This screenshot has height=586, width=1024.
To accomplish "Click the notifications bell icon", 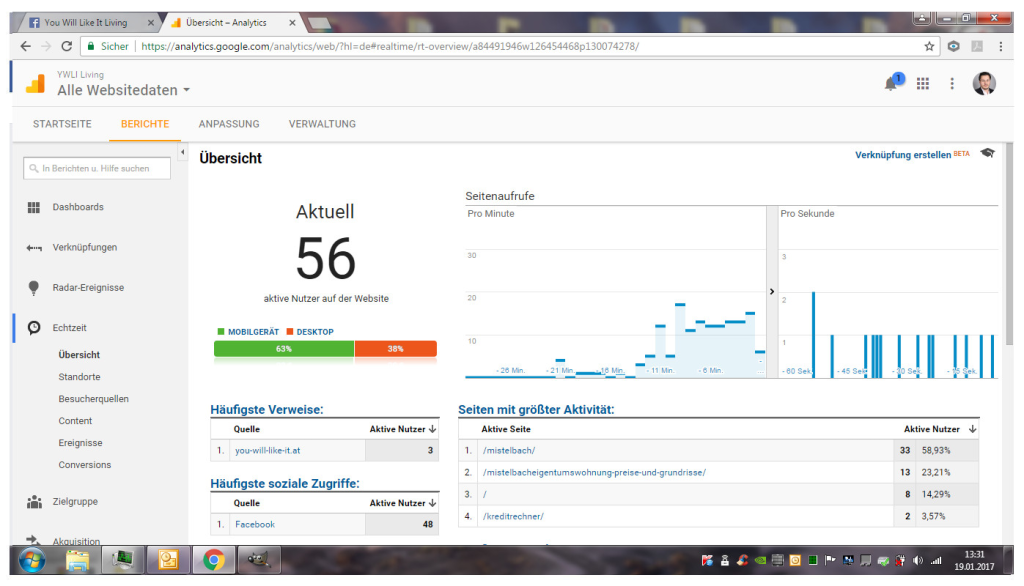I will (890, 84).
